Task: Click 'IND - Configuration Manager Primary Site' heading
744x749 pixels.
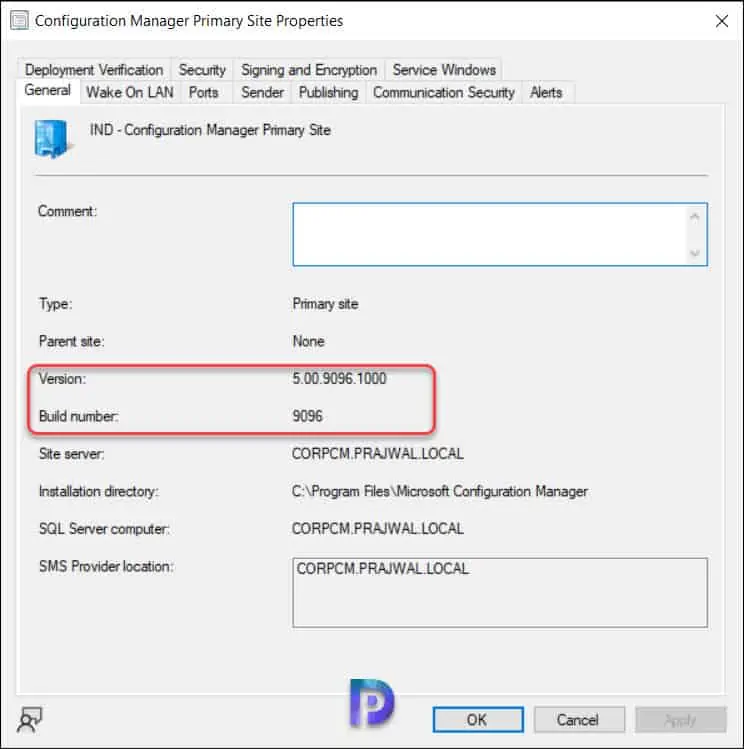Action: tap(211, 130)
